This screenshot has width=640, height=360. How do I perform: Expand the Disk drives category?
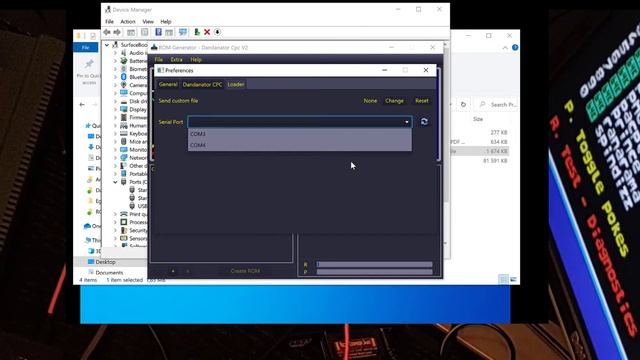[115, 101]
